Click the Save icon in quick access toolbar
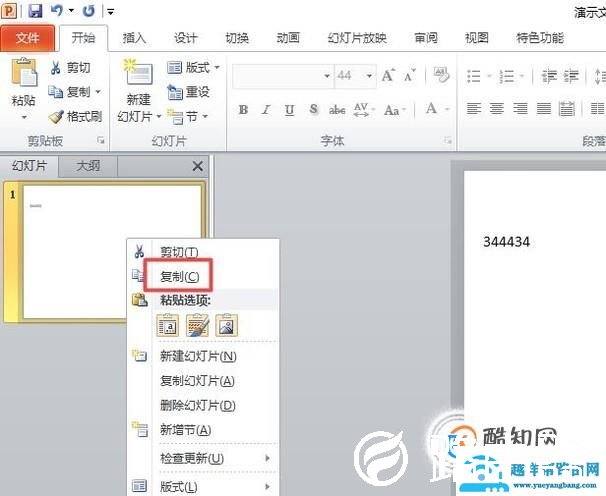606x496 pixels. (35, 10)
